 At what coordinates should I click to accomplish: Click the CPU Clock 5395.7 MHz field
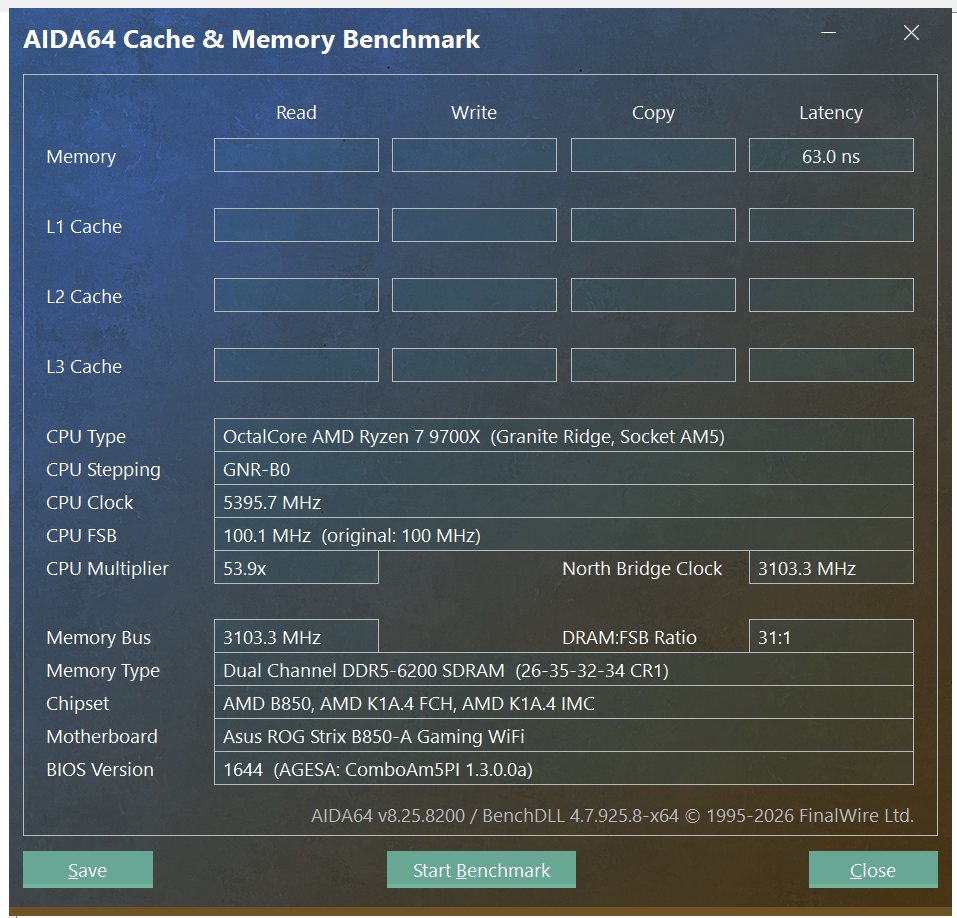[x=563, y=501]
